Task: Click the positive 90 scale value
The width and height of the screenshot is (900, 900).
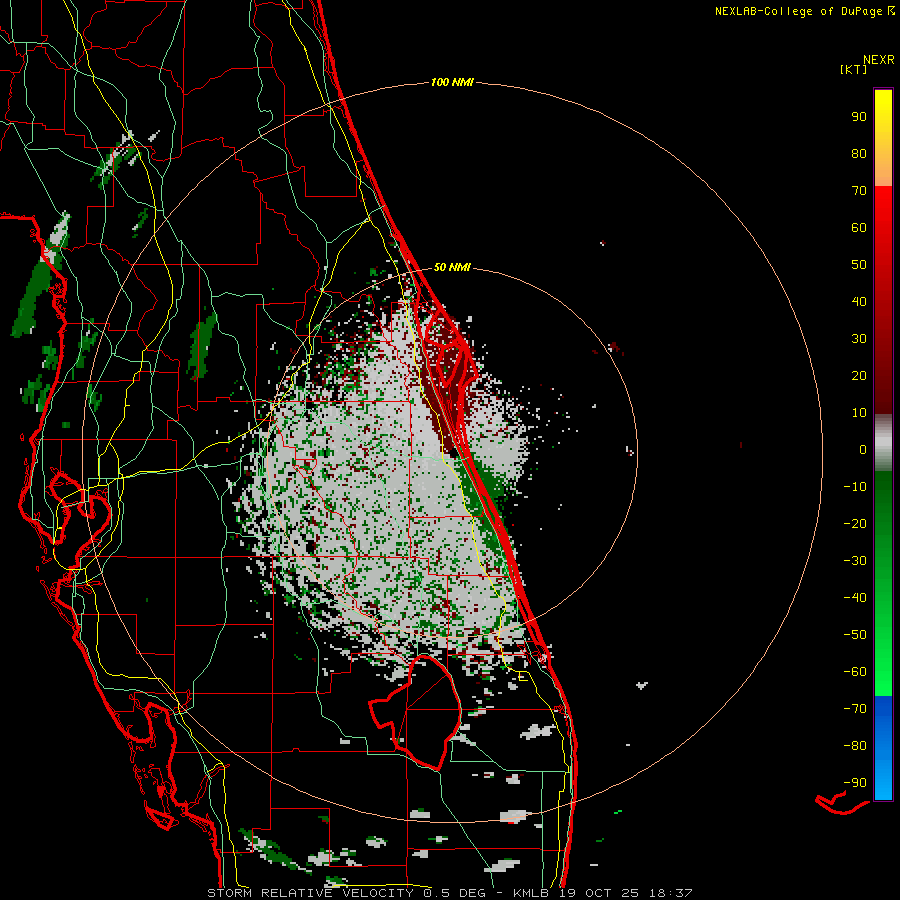Action: [859, 117]
